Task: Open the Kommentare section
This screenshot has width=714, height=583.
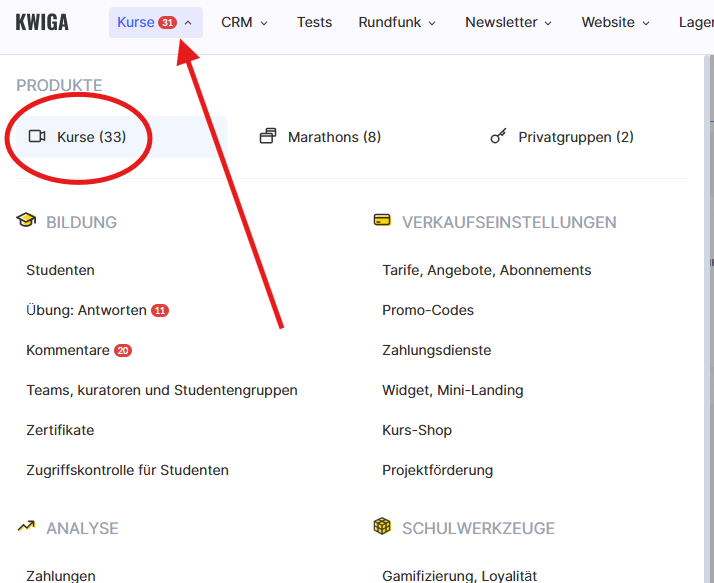Action: point(68,350)
